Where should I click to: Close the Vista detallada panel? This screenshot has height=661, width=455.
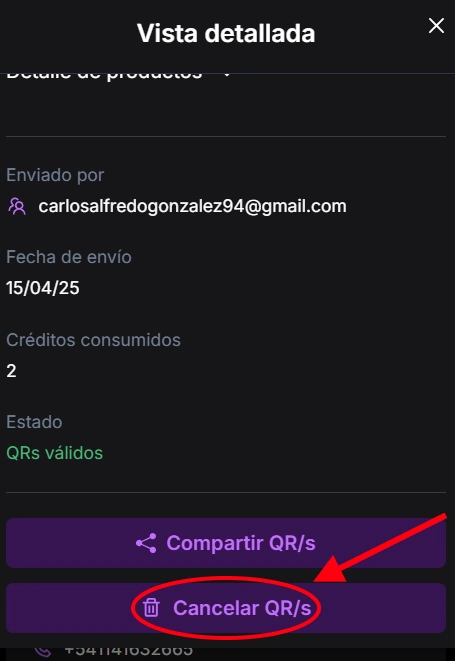coord(436,26)
